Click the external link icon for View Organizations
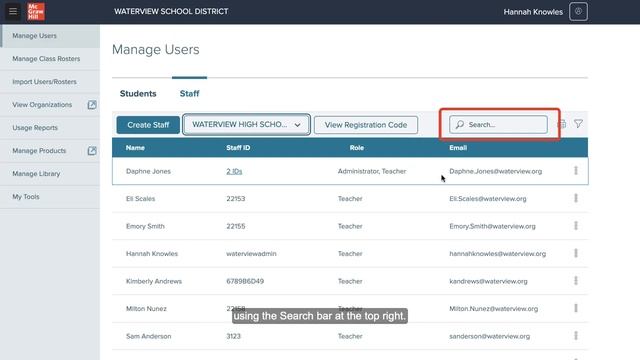Image resolution: width=640 pixels, height=360 pixels. 92,105
